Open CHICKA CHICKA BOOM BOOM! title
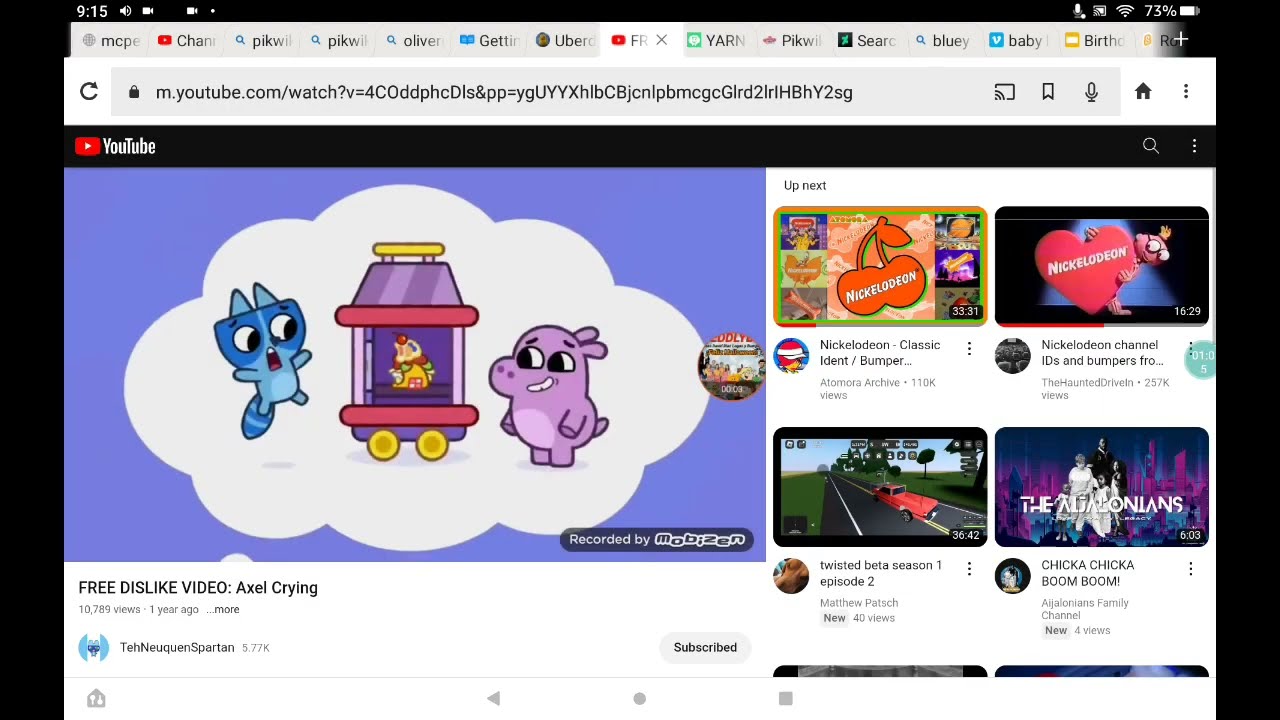This screenshot has height=720, width=1280. pyautogui.click(x=1088, y=573)
